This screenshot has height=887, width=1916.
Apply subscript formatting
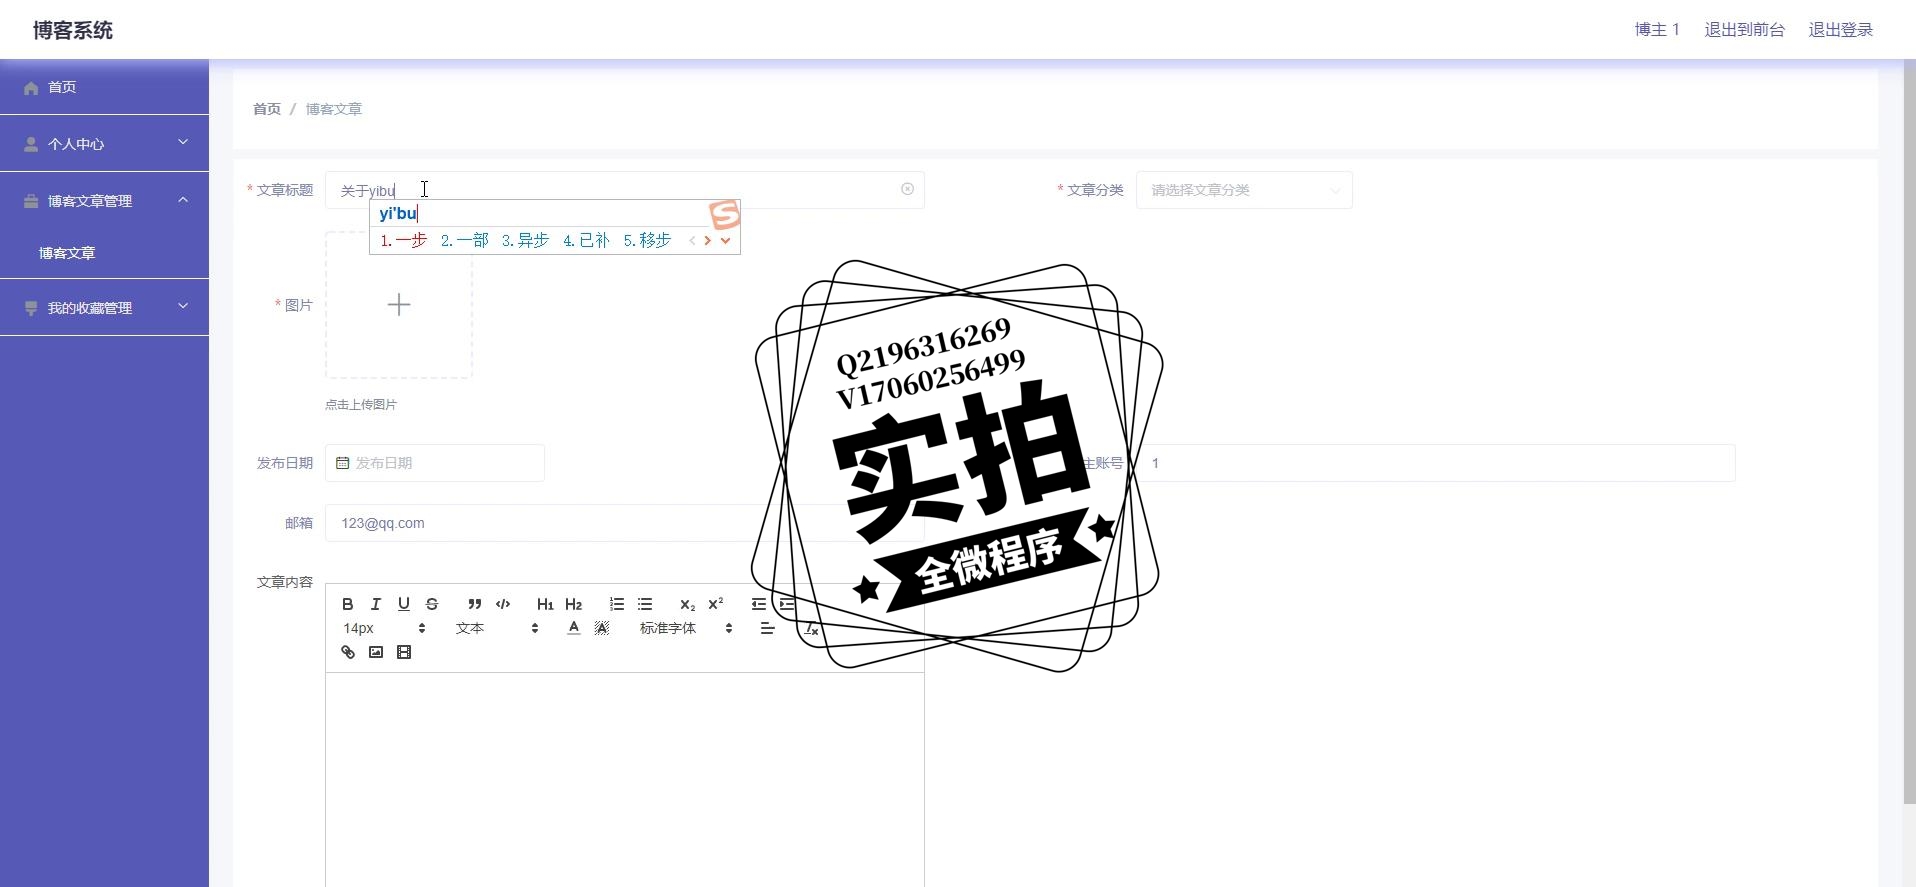[687, 604]
